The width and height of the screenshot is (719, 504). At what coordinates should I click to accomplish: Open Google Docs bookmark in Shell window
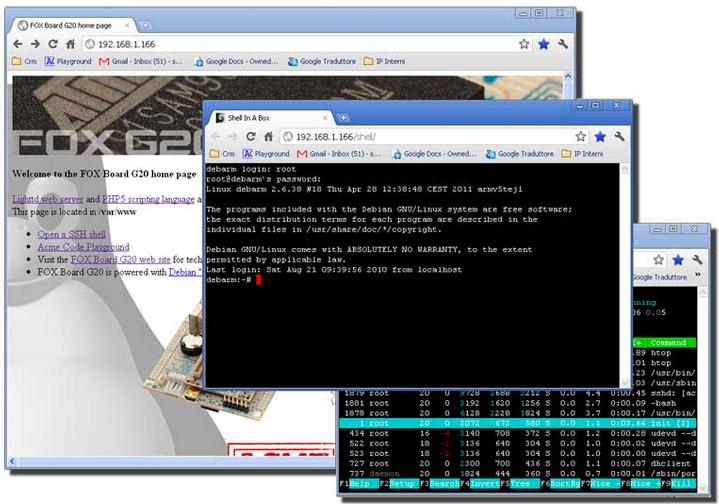point(434,154)
